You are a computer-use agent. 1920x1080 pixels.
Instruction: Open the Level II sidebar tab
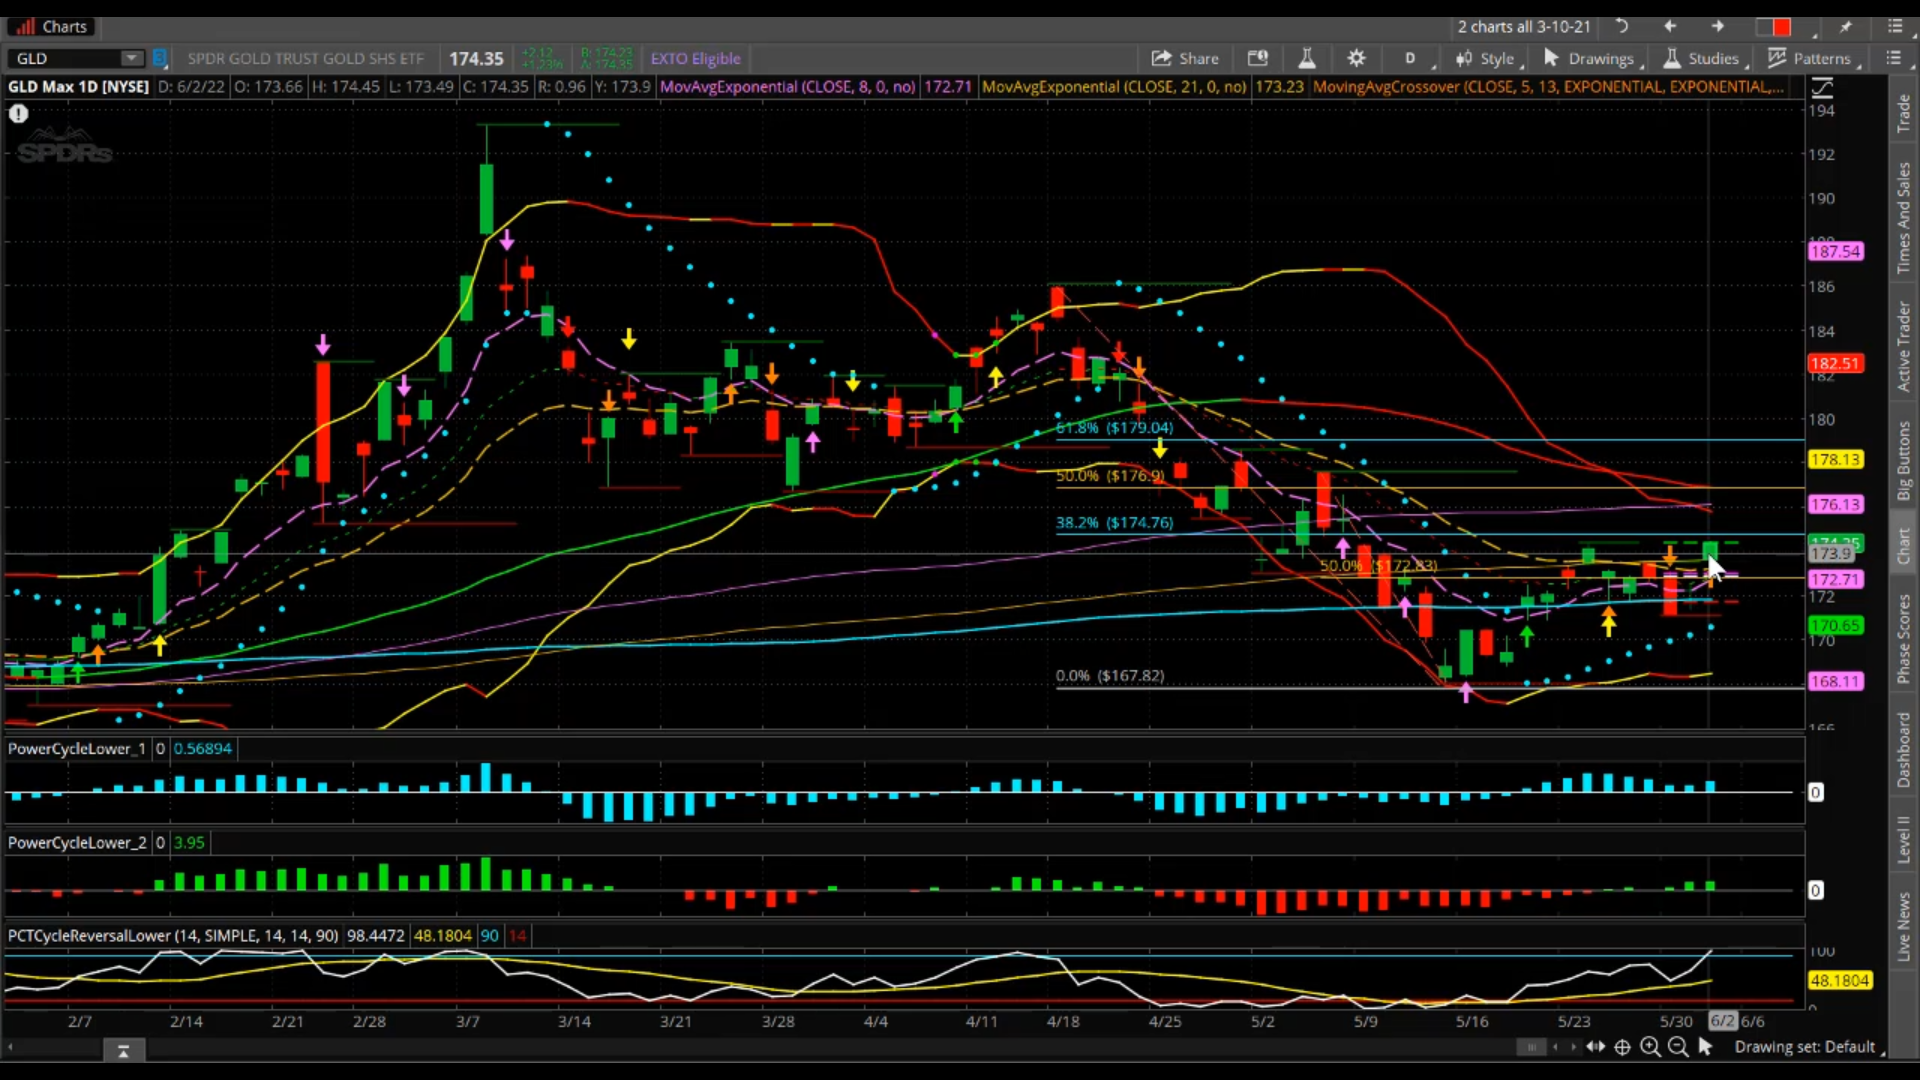tap(1903, 838)
